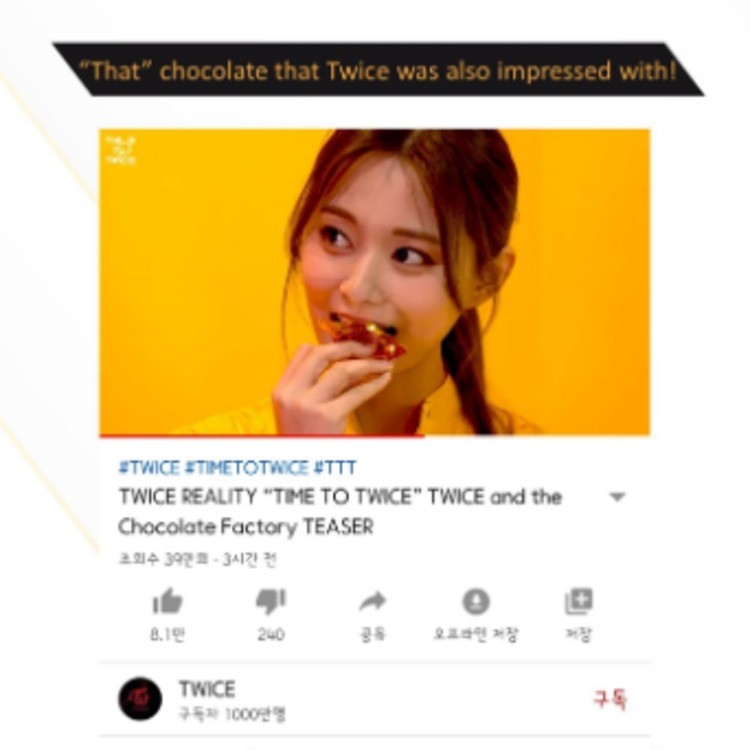Open the TWICE channel avatar
The height and width of the screenshot is (750, 750).
pyautogui.click(x=140, y=698)
